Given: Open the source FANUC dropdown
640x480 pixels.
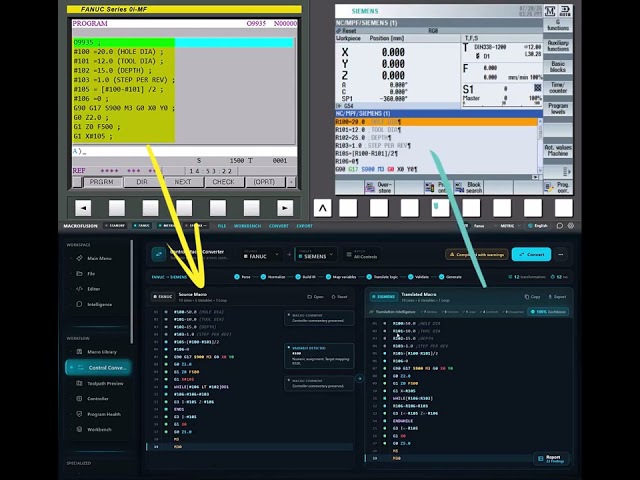Looking at the screenshot, I should coord(261,254).
